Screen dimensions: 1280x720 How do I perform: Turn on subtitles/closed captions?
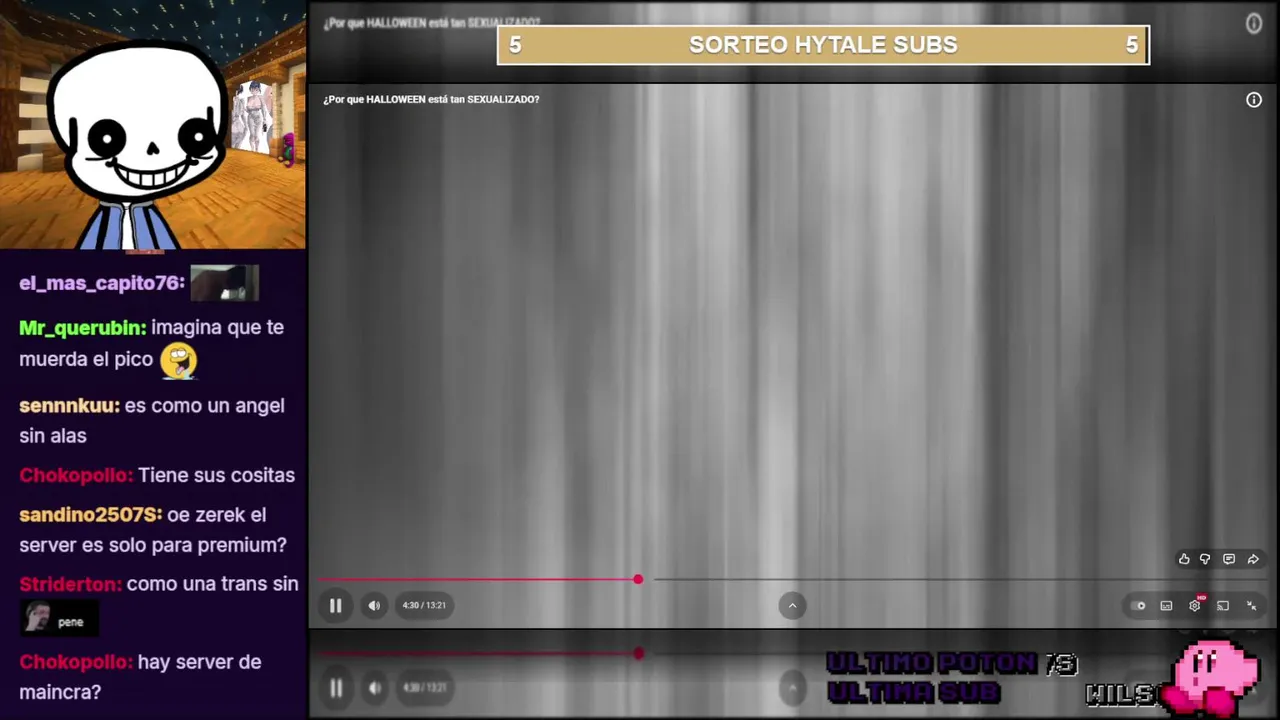pyautogui.click(x=1166, y=605)
